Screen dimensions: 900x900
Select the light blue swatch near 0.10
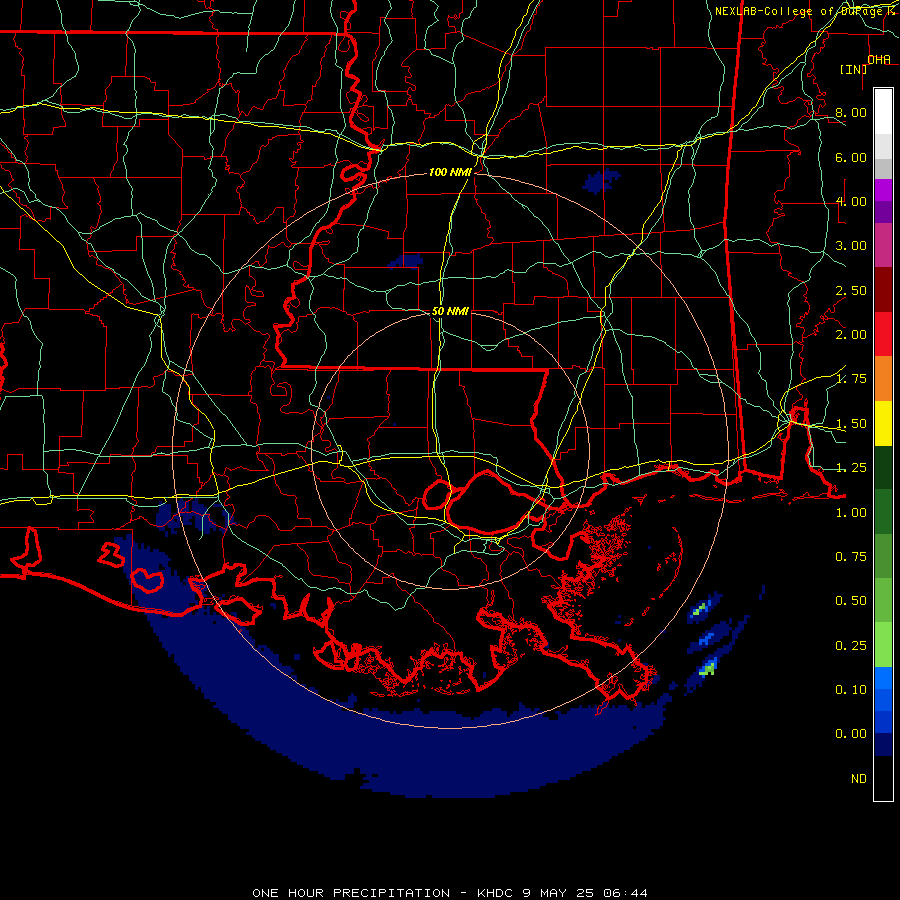[883, 678]
